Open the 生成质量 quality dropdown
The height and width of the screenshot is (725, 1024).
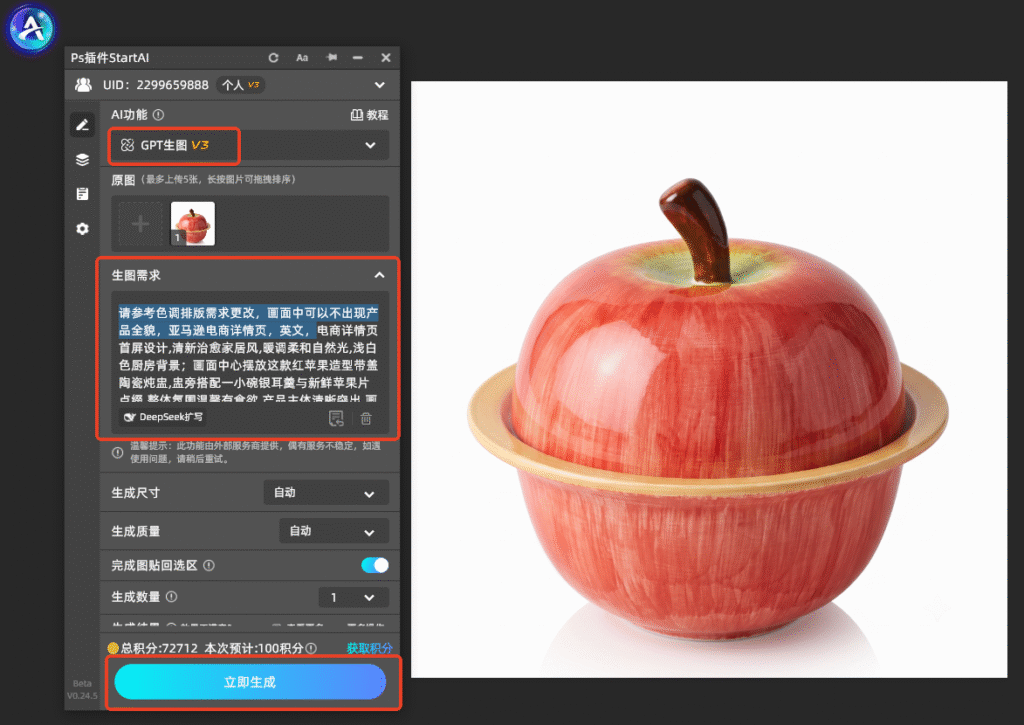pos(334,531)
